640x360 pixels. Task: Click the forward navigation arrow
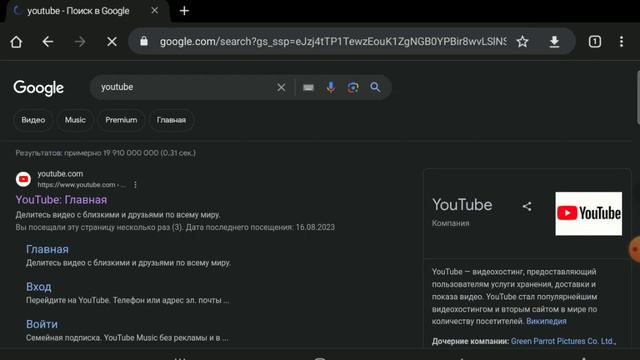[x=80, y=42]
